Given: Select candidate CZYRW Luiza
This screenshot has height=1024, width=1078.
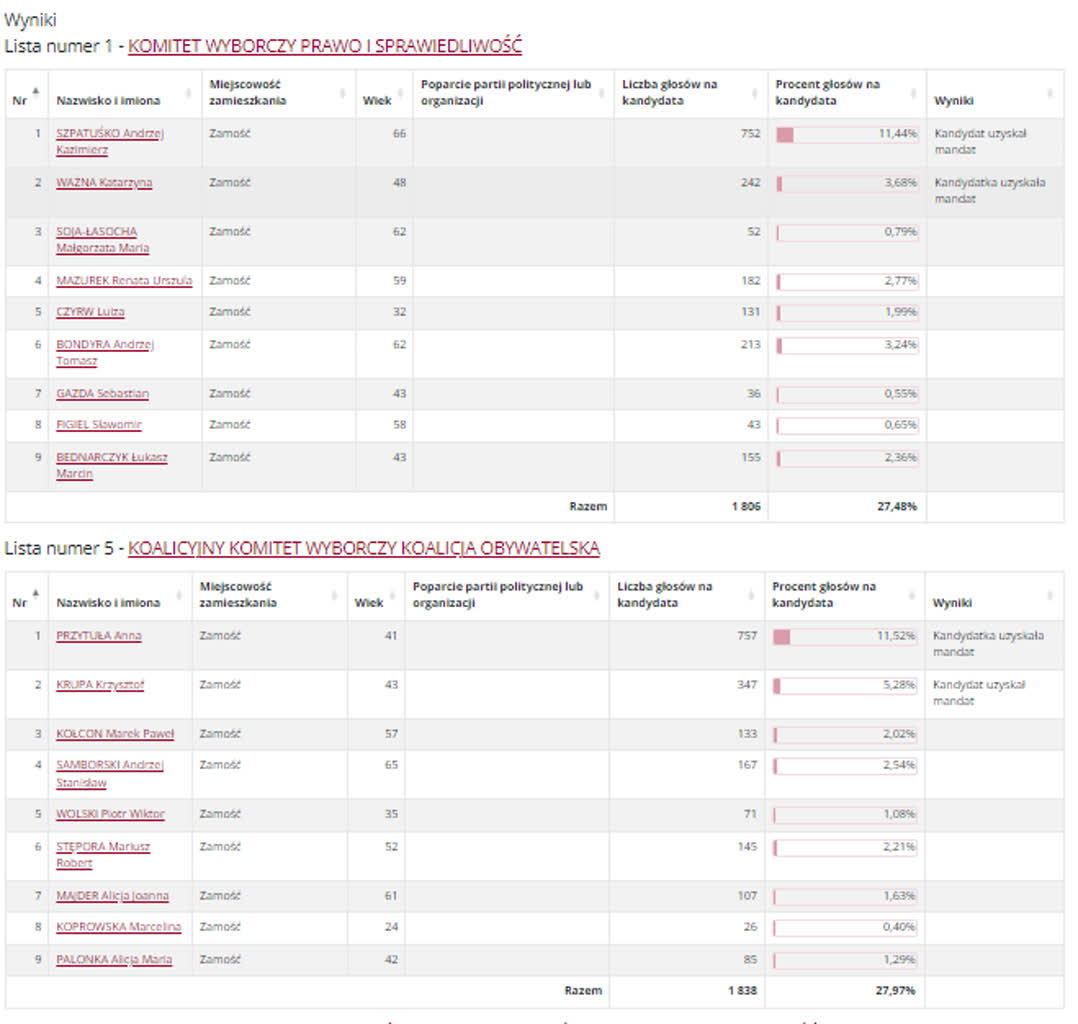Looking at the screenshot, I should pyautogui.click(x=90, y=312).
